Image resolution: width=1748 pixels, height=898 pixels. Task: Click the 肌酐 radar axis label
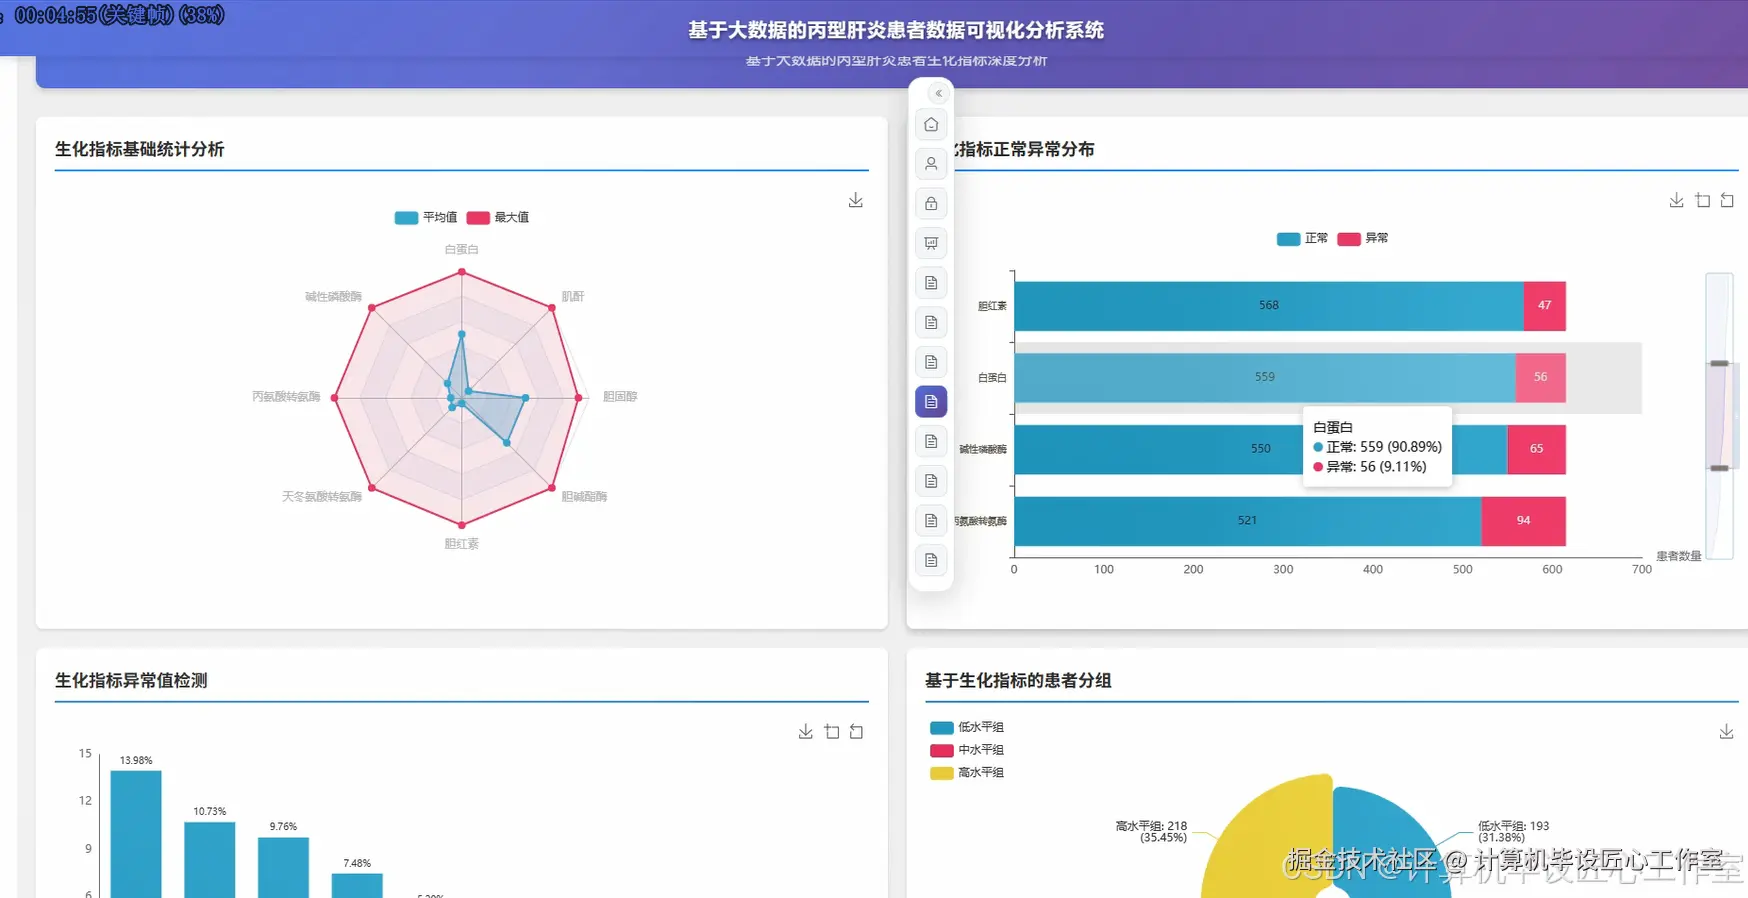click(573, 296)
